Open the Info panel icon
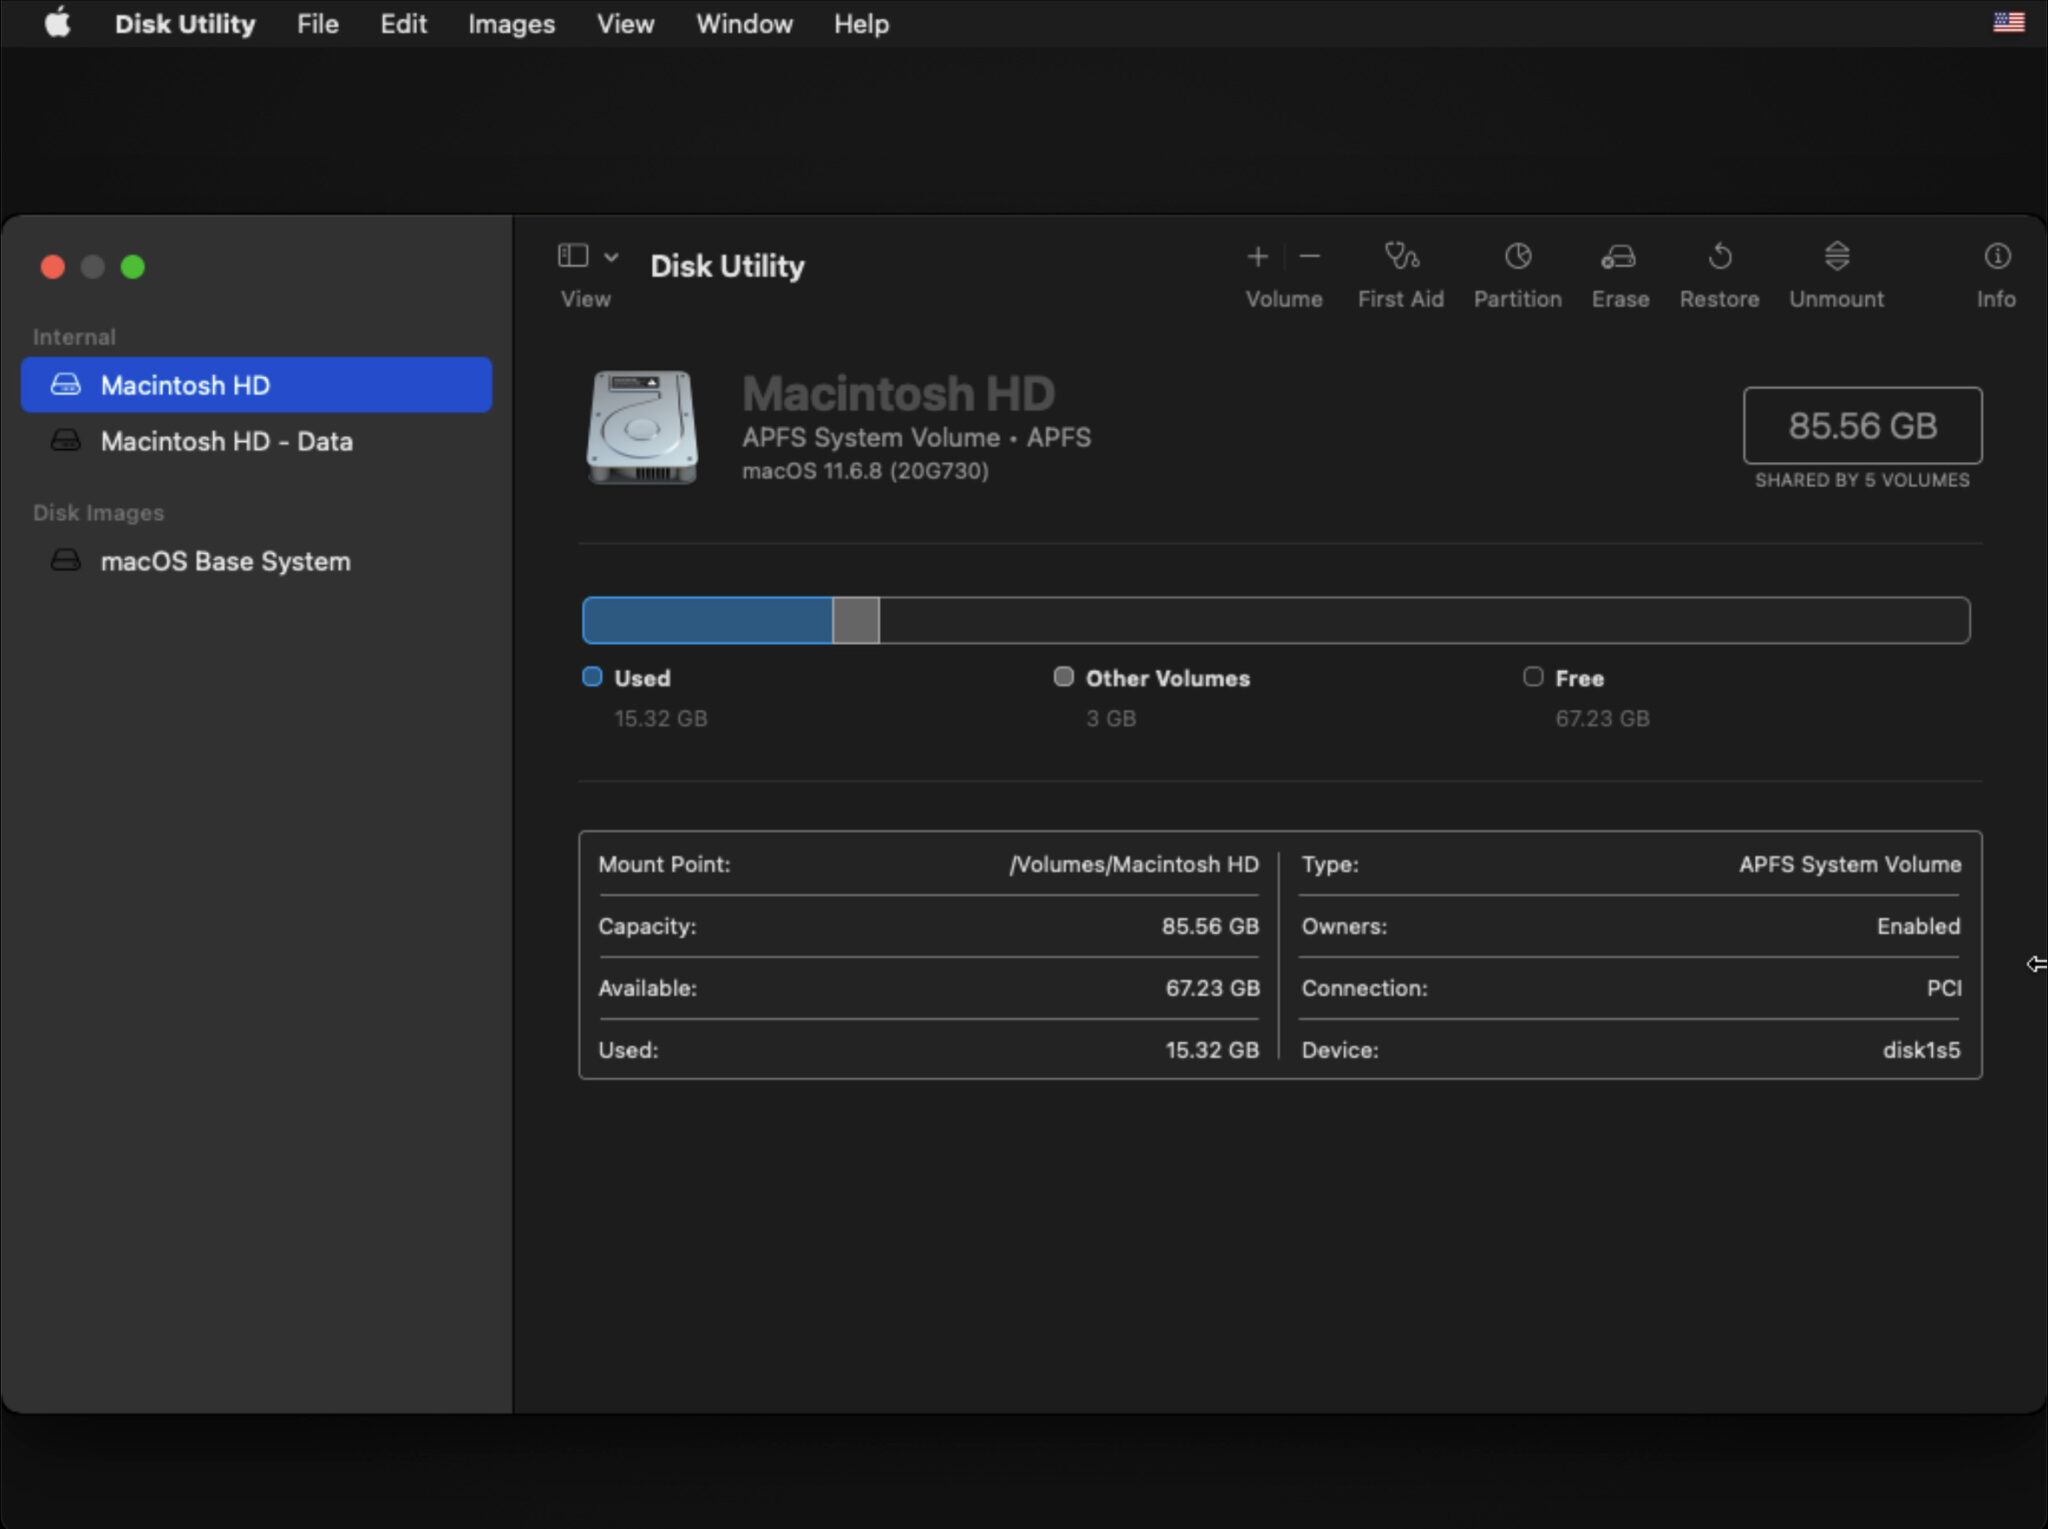2048x1529 pixels. point(1996,257)
